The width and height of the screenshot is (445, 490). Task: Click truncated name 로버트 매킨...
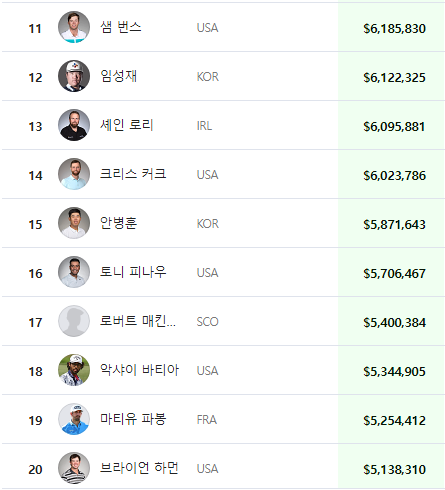[x=138, y=321]
